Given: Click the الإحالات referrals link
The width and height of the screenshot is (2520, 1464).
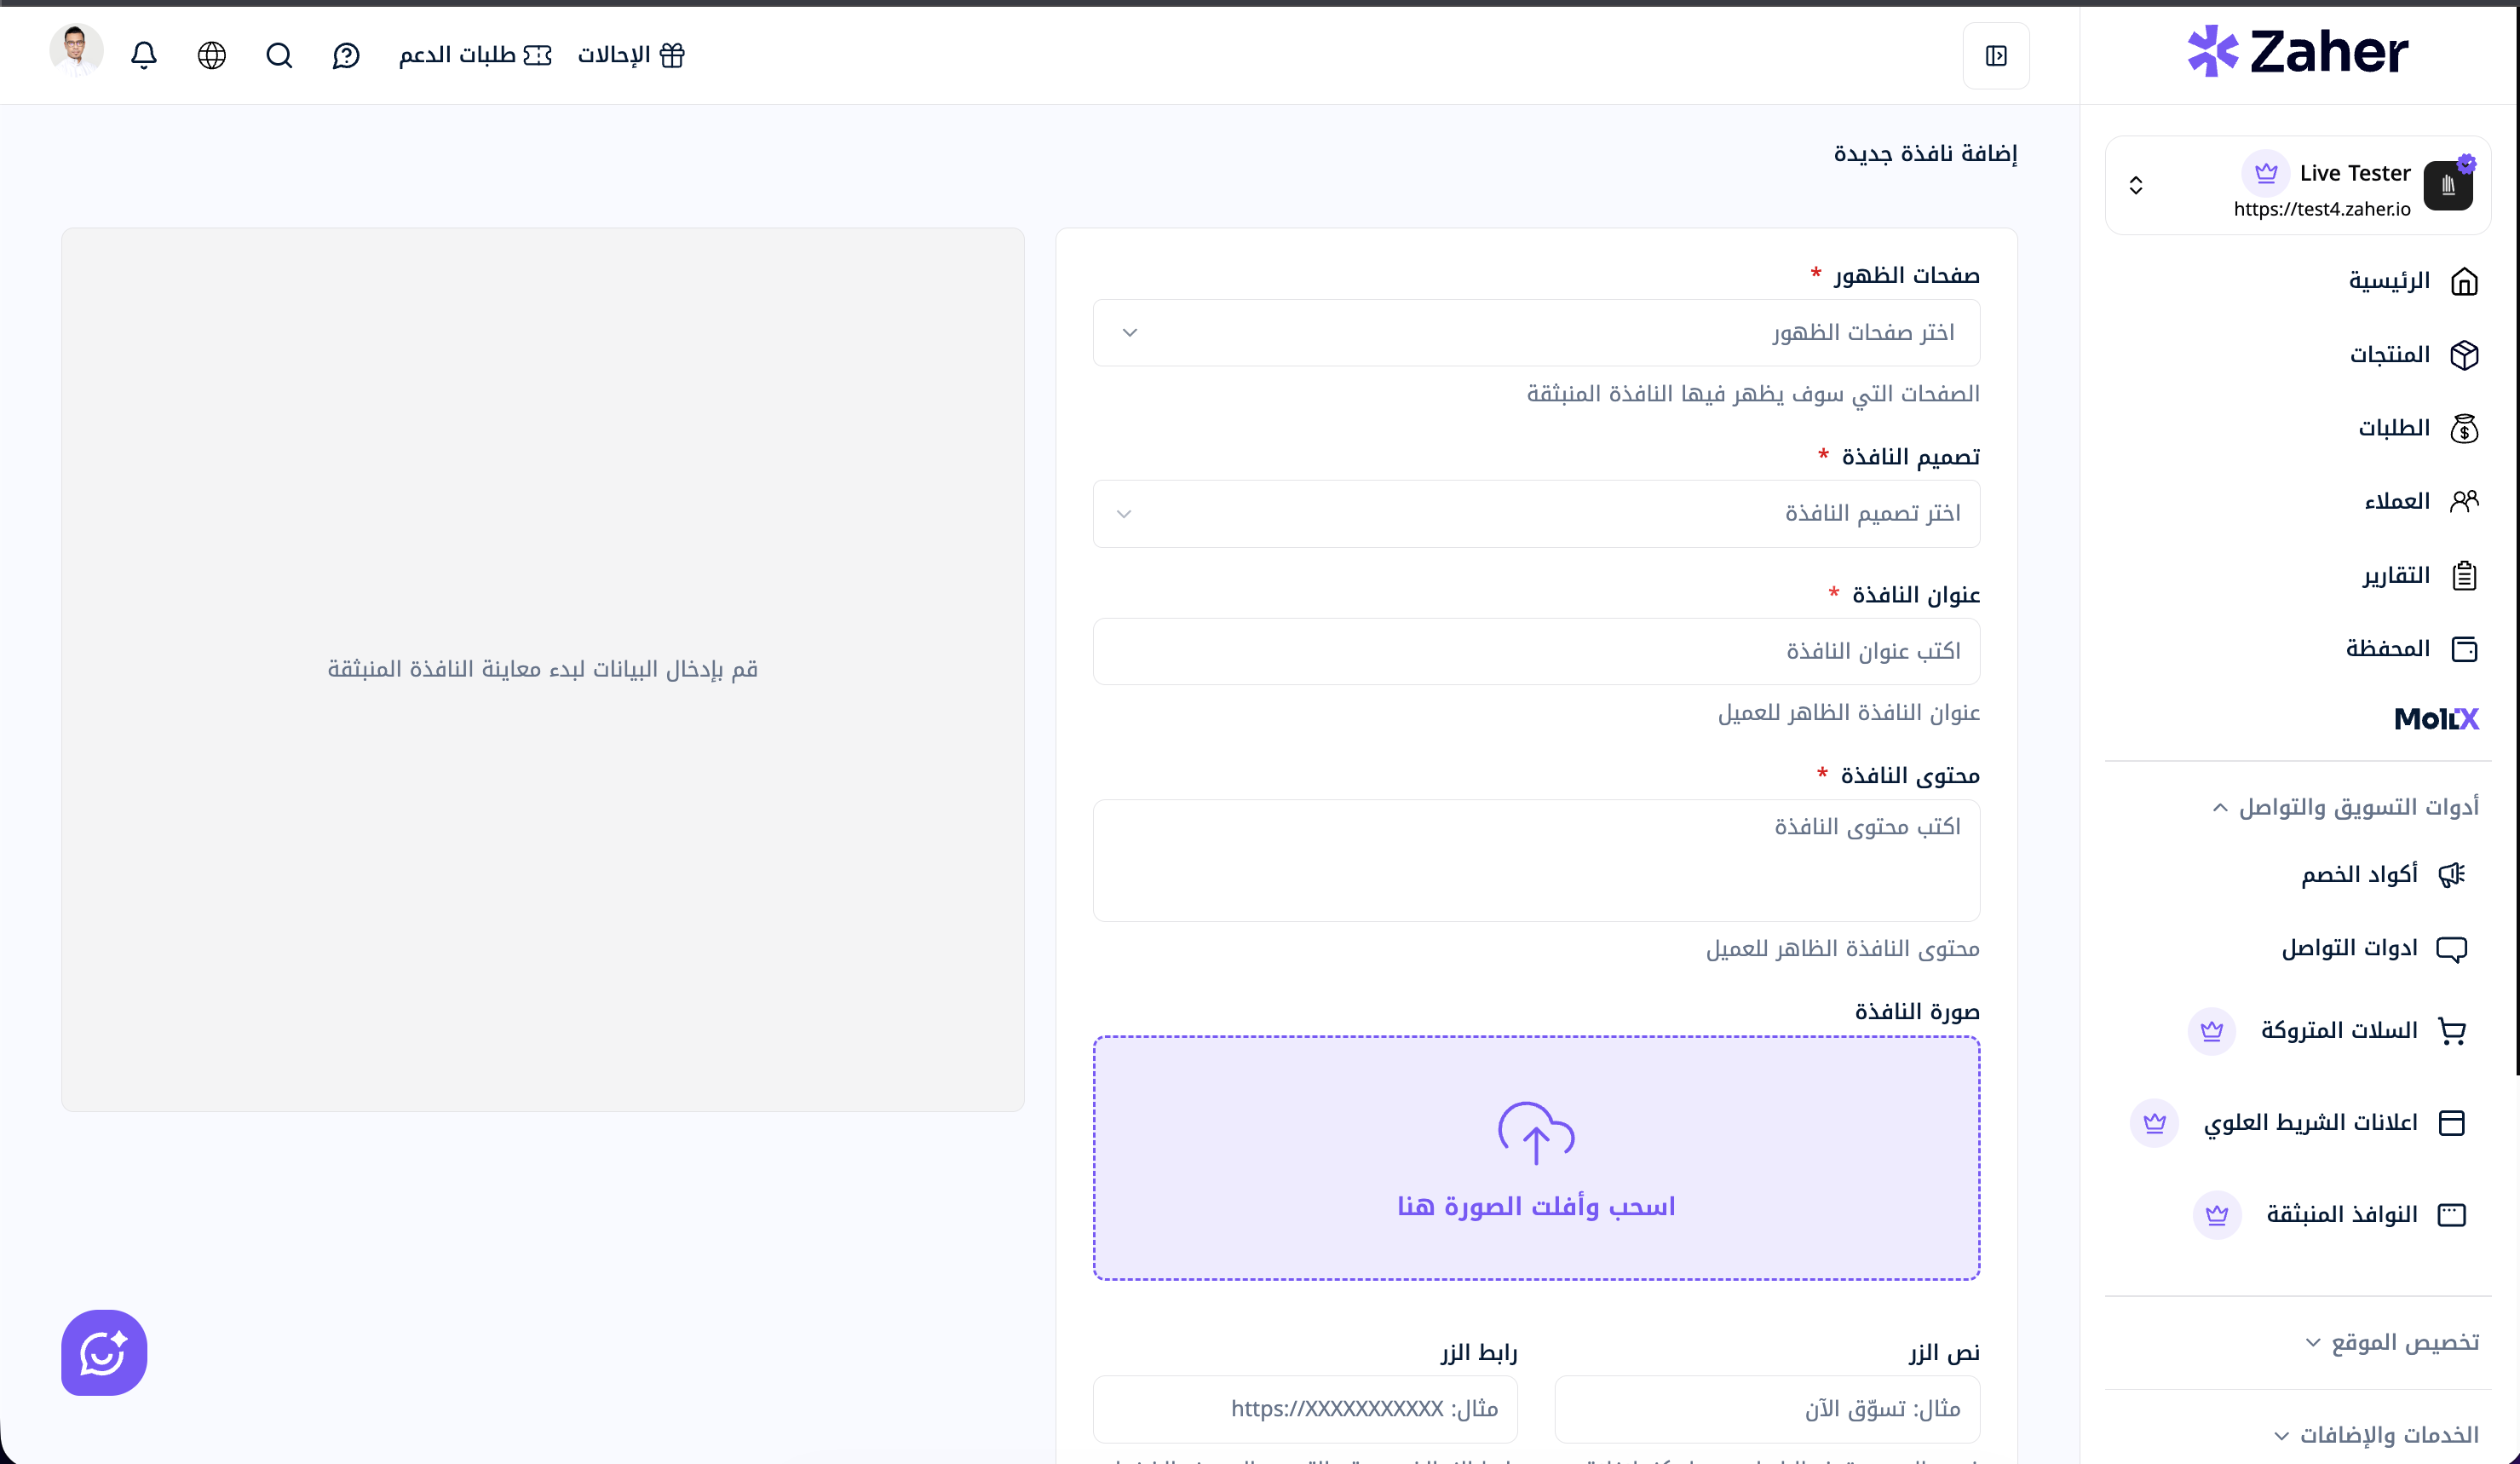Looking at the screenshot, I should click(x=631, y=55).
